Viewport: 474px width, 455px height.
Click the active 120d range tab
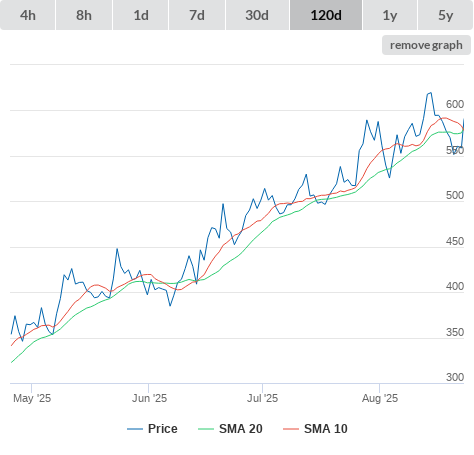326,15
